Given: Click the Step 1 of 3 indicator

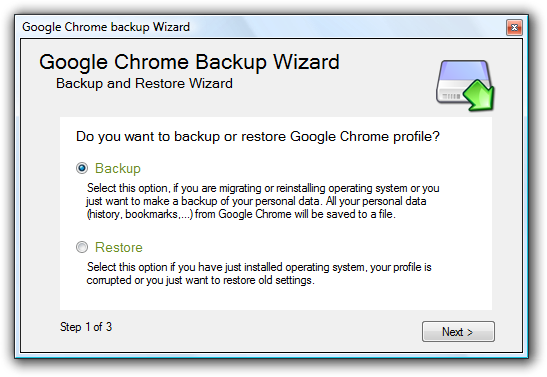Looking at the screenshot, I should (86, 327).
